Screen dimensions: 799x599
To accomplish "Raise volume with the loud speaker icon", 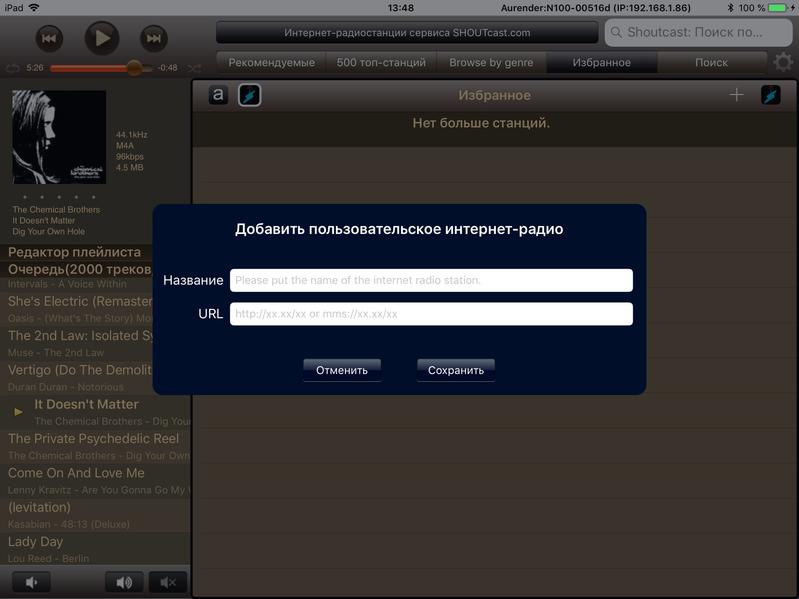I will click(125, 582).
